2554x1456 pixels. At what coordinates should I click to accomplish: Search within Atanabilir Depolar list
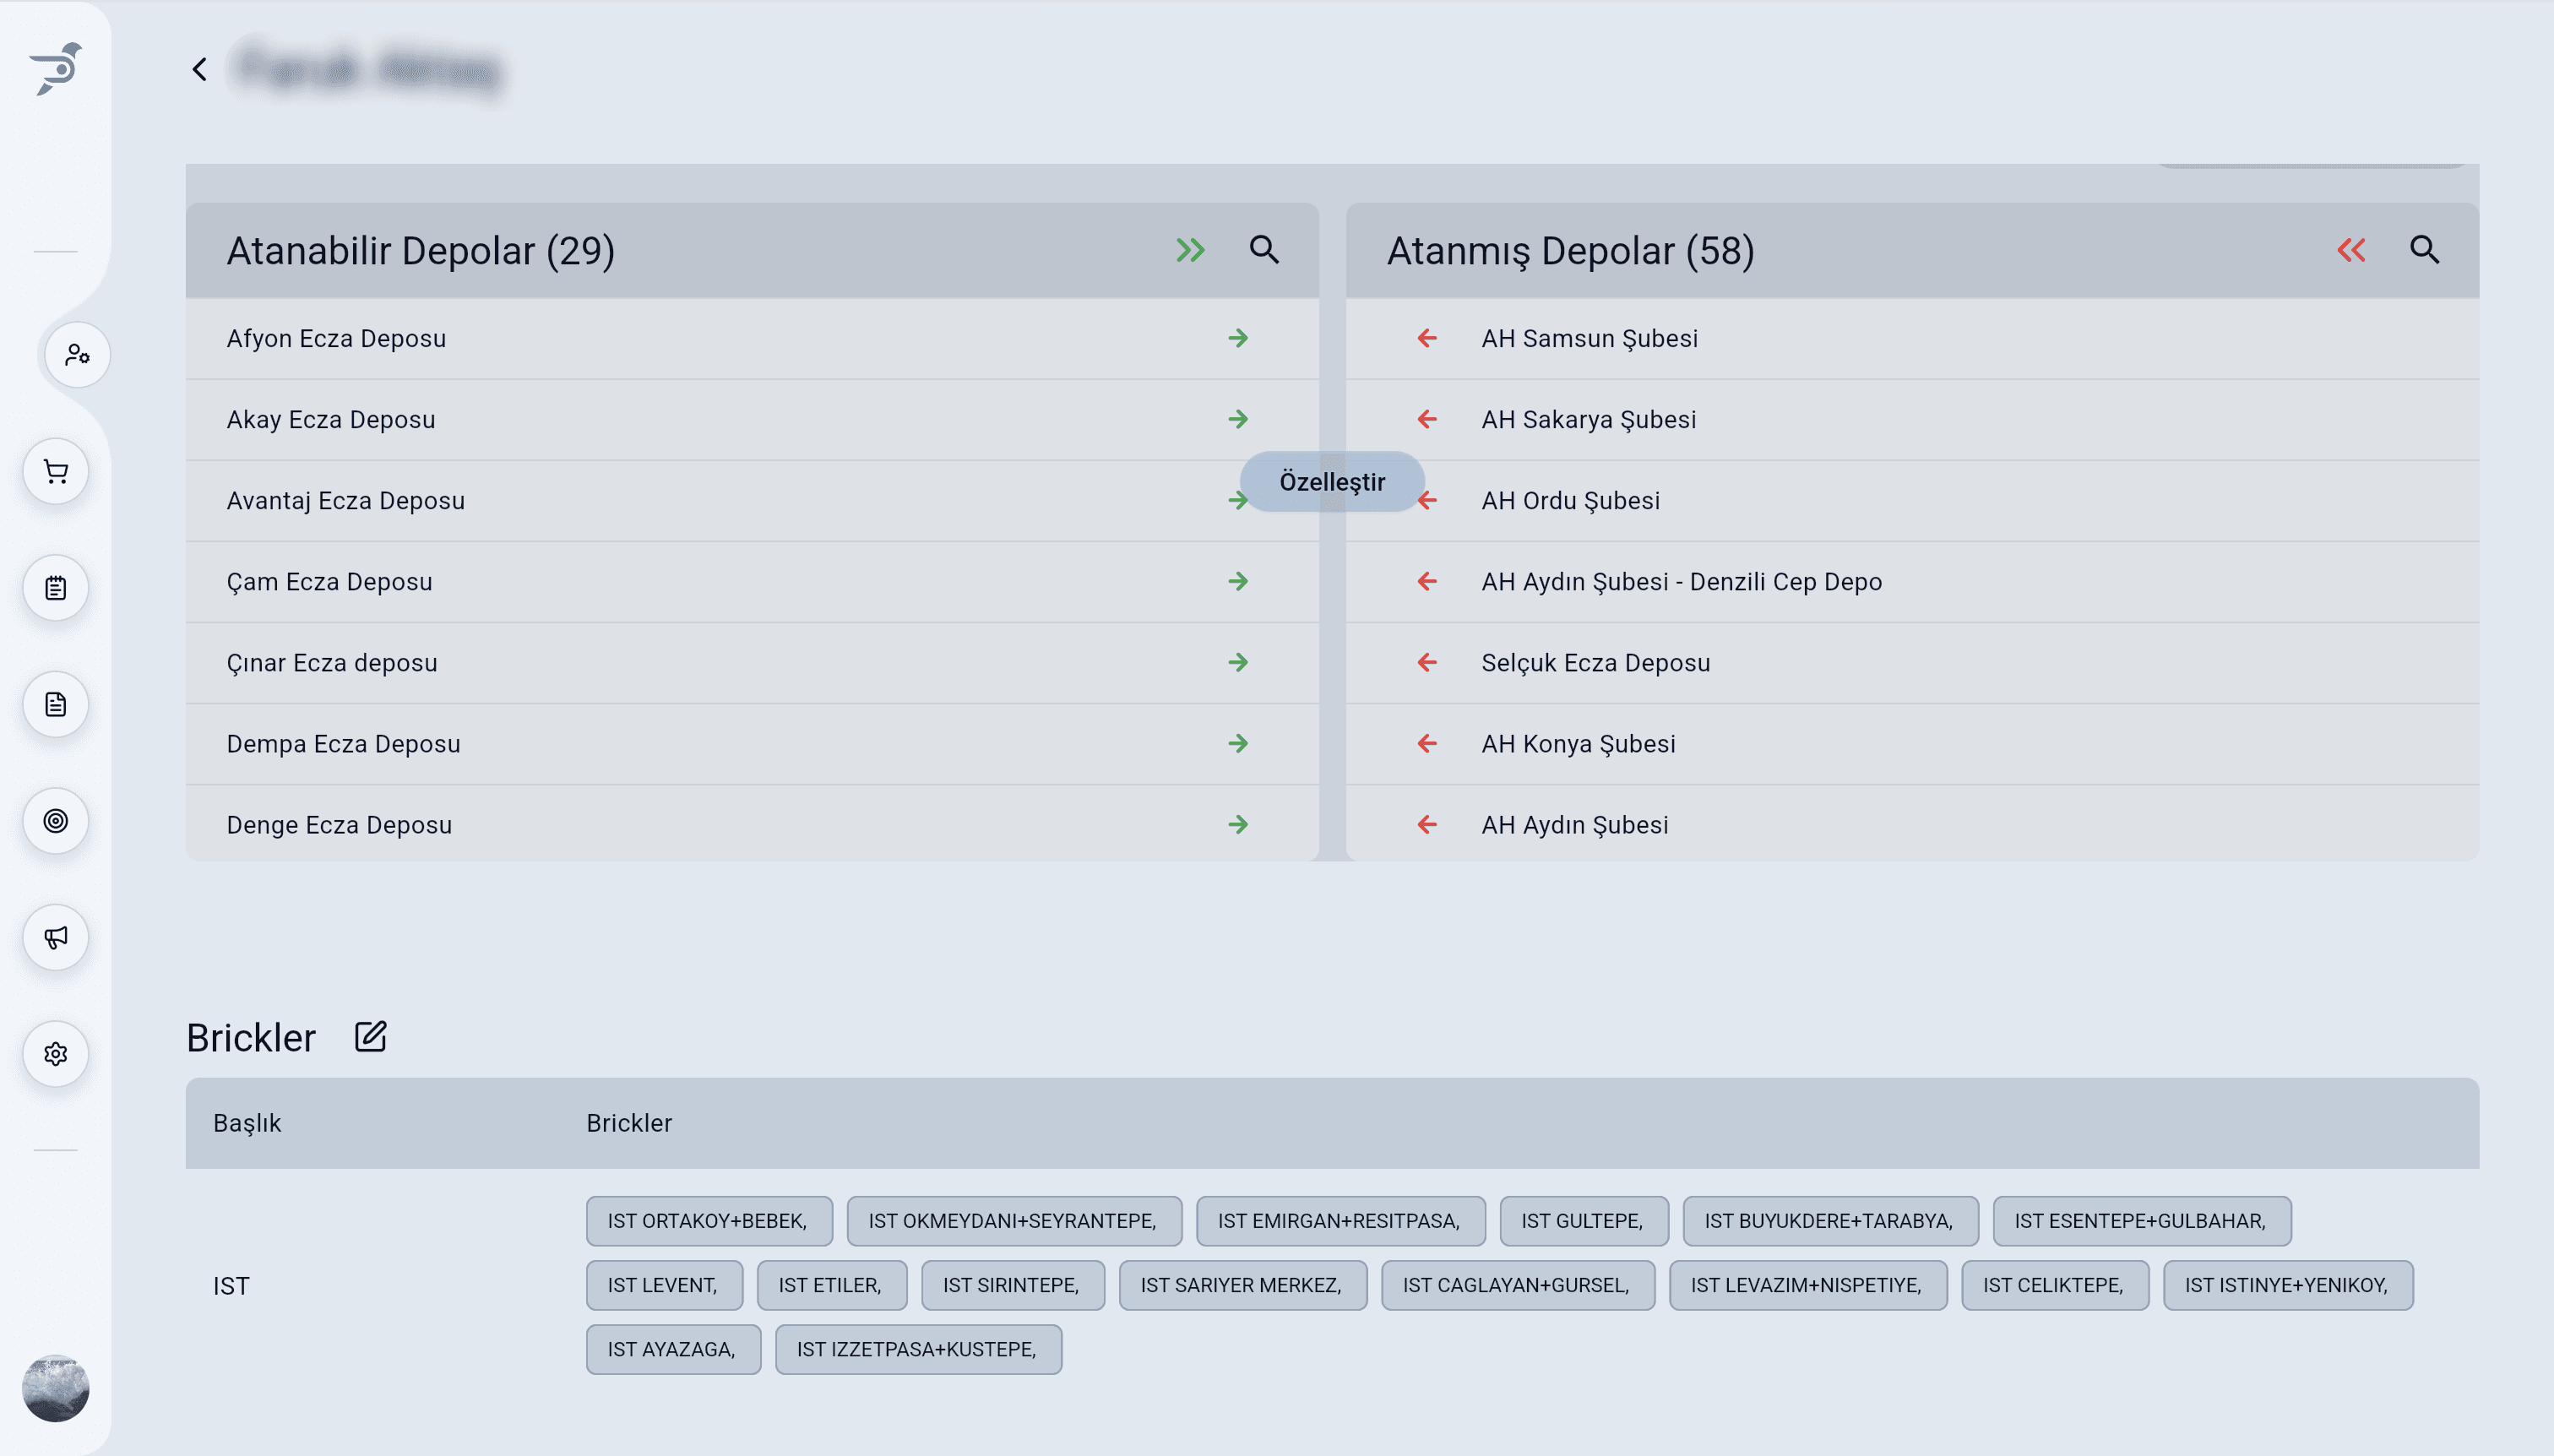click(1264, 250)
